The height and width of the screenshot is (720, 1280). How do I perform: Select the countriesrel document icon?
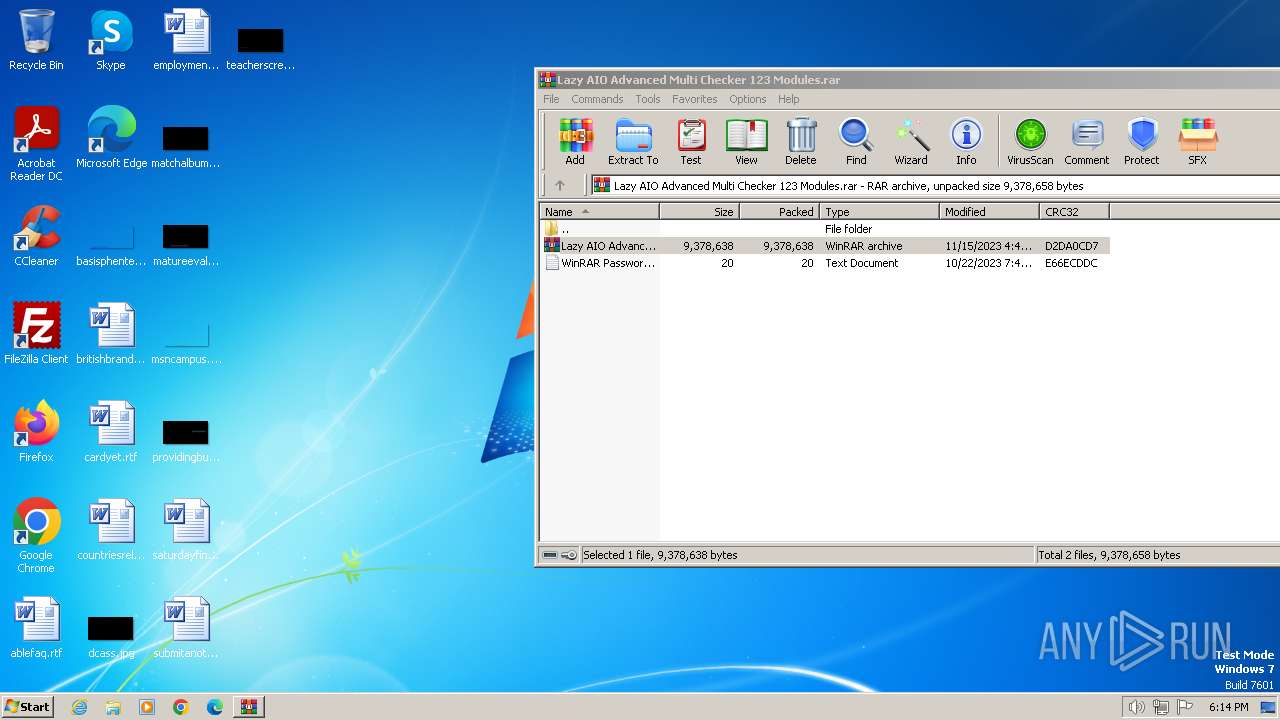click(x=110, y=530)
